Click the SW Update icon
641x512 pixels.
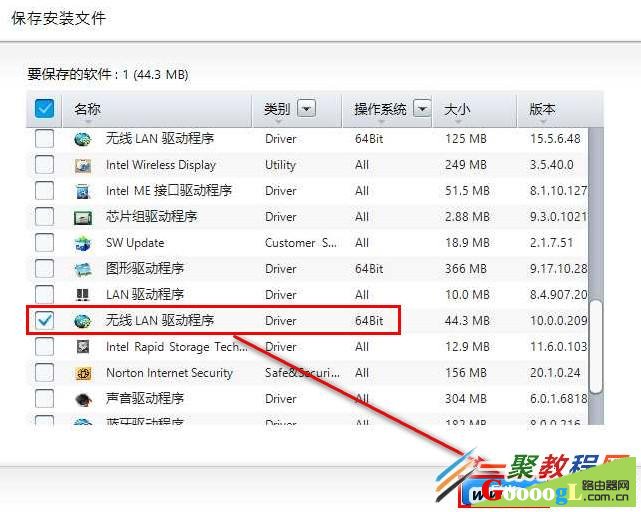pos(83,243)
